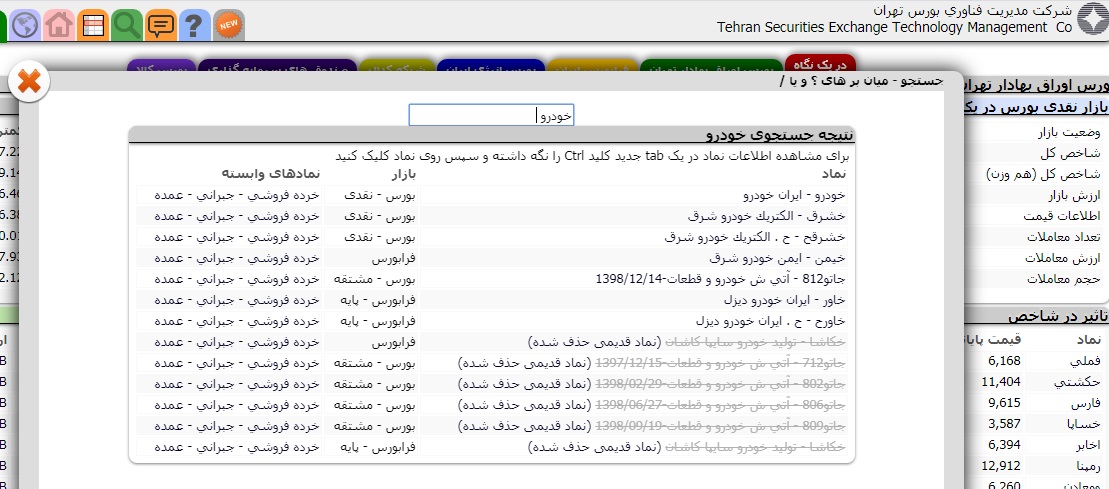Click price 9,615 in the فارس row

click(x=1004, y=403)
